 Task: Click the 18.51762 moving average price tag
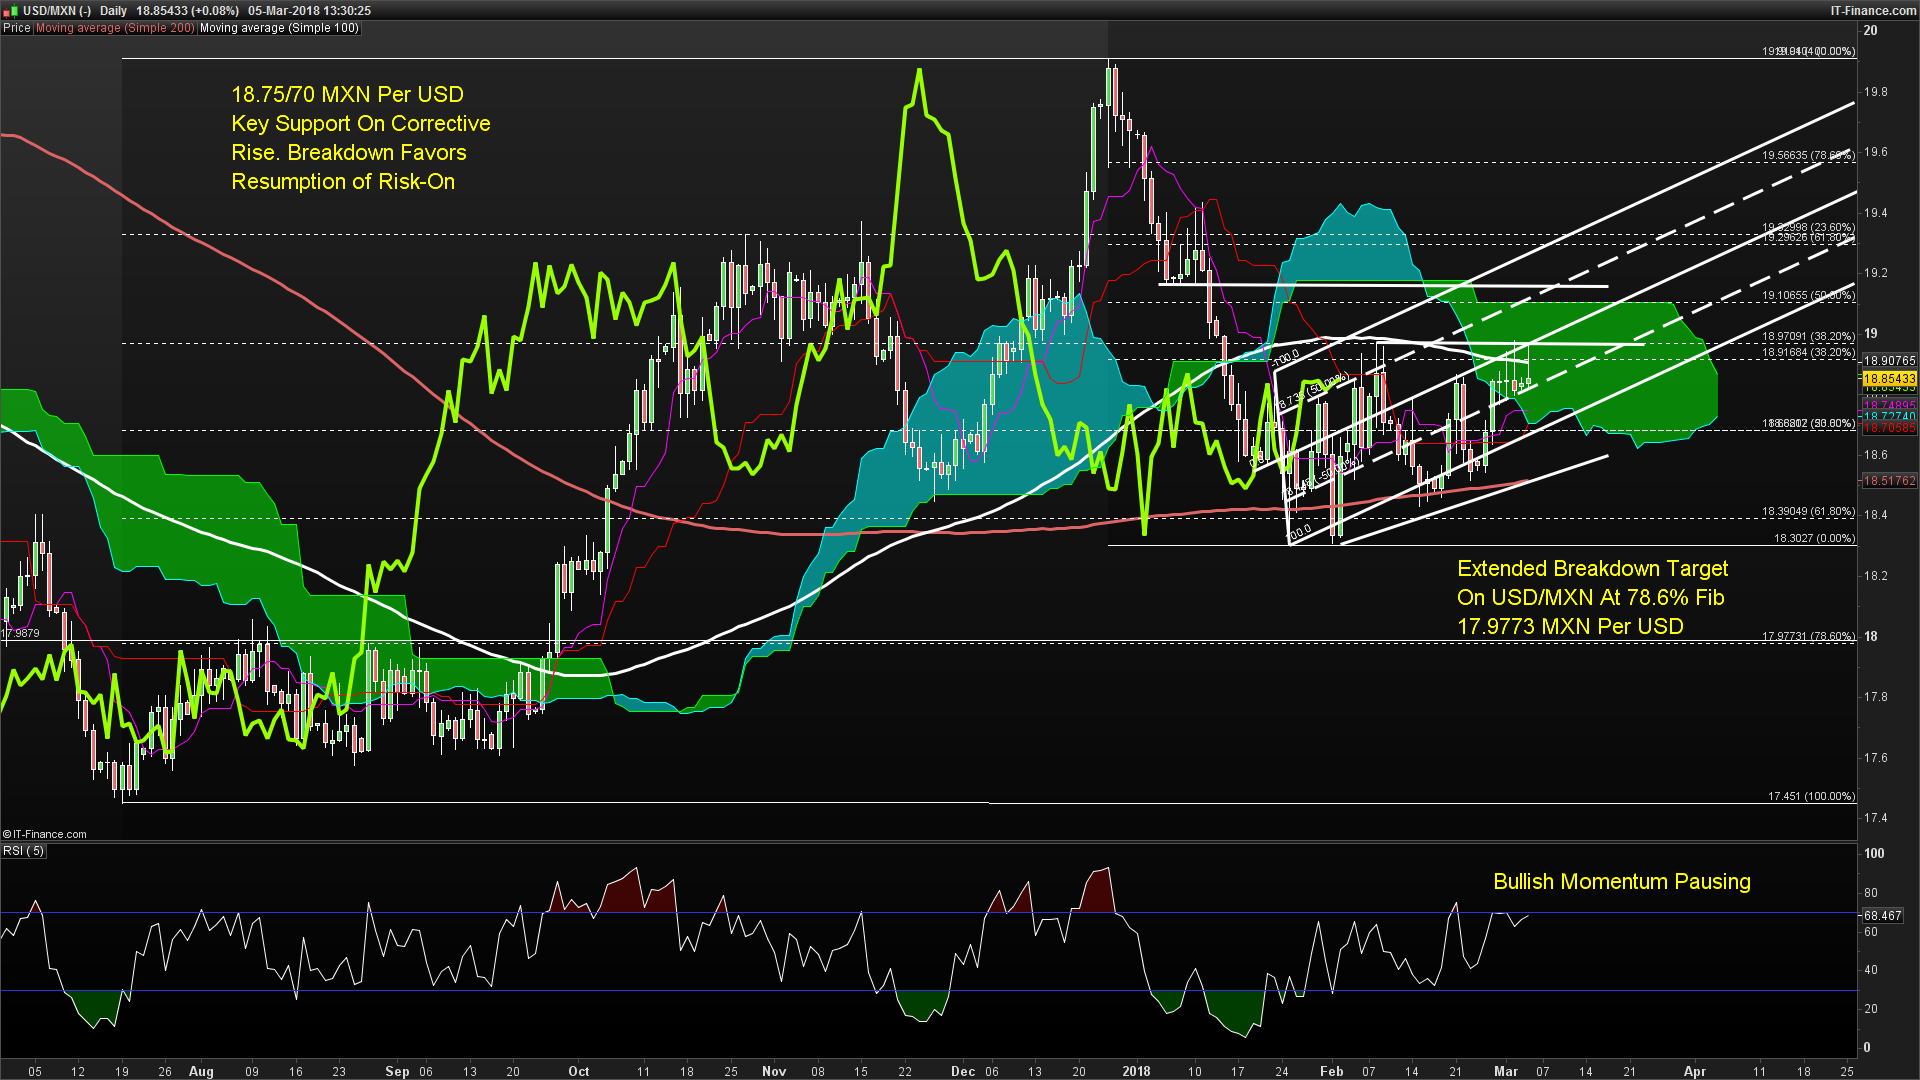click(x=1888, y=481)
